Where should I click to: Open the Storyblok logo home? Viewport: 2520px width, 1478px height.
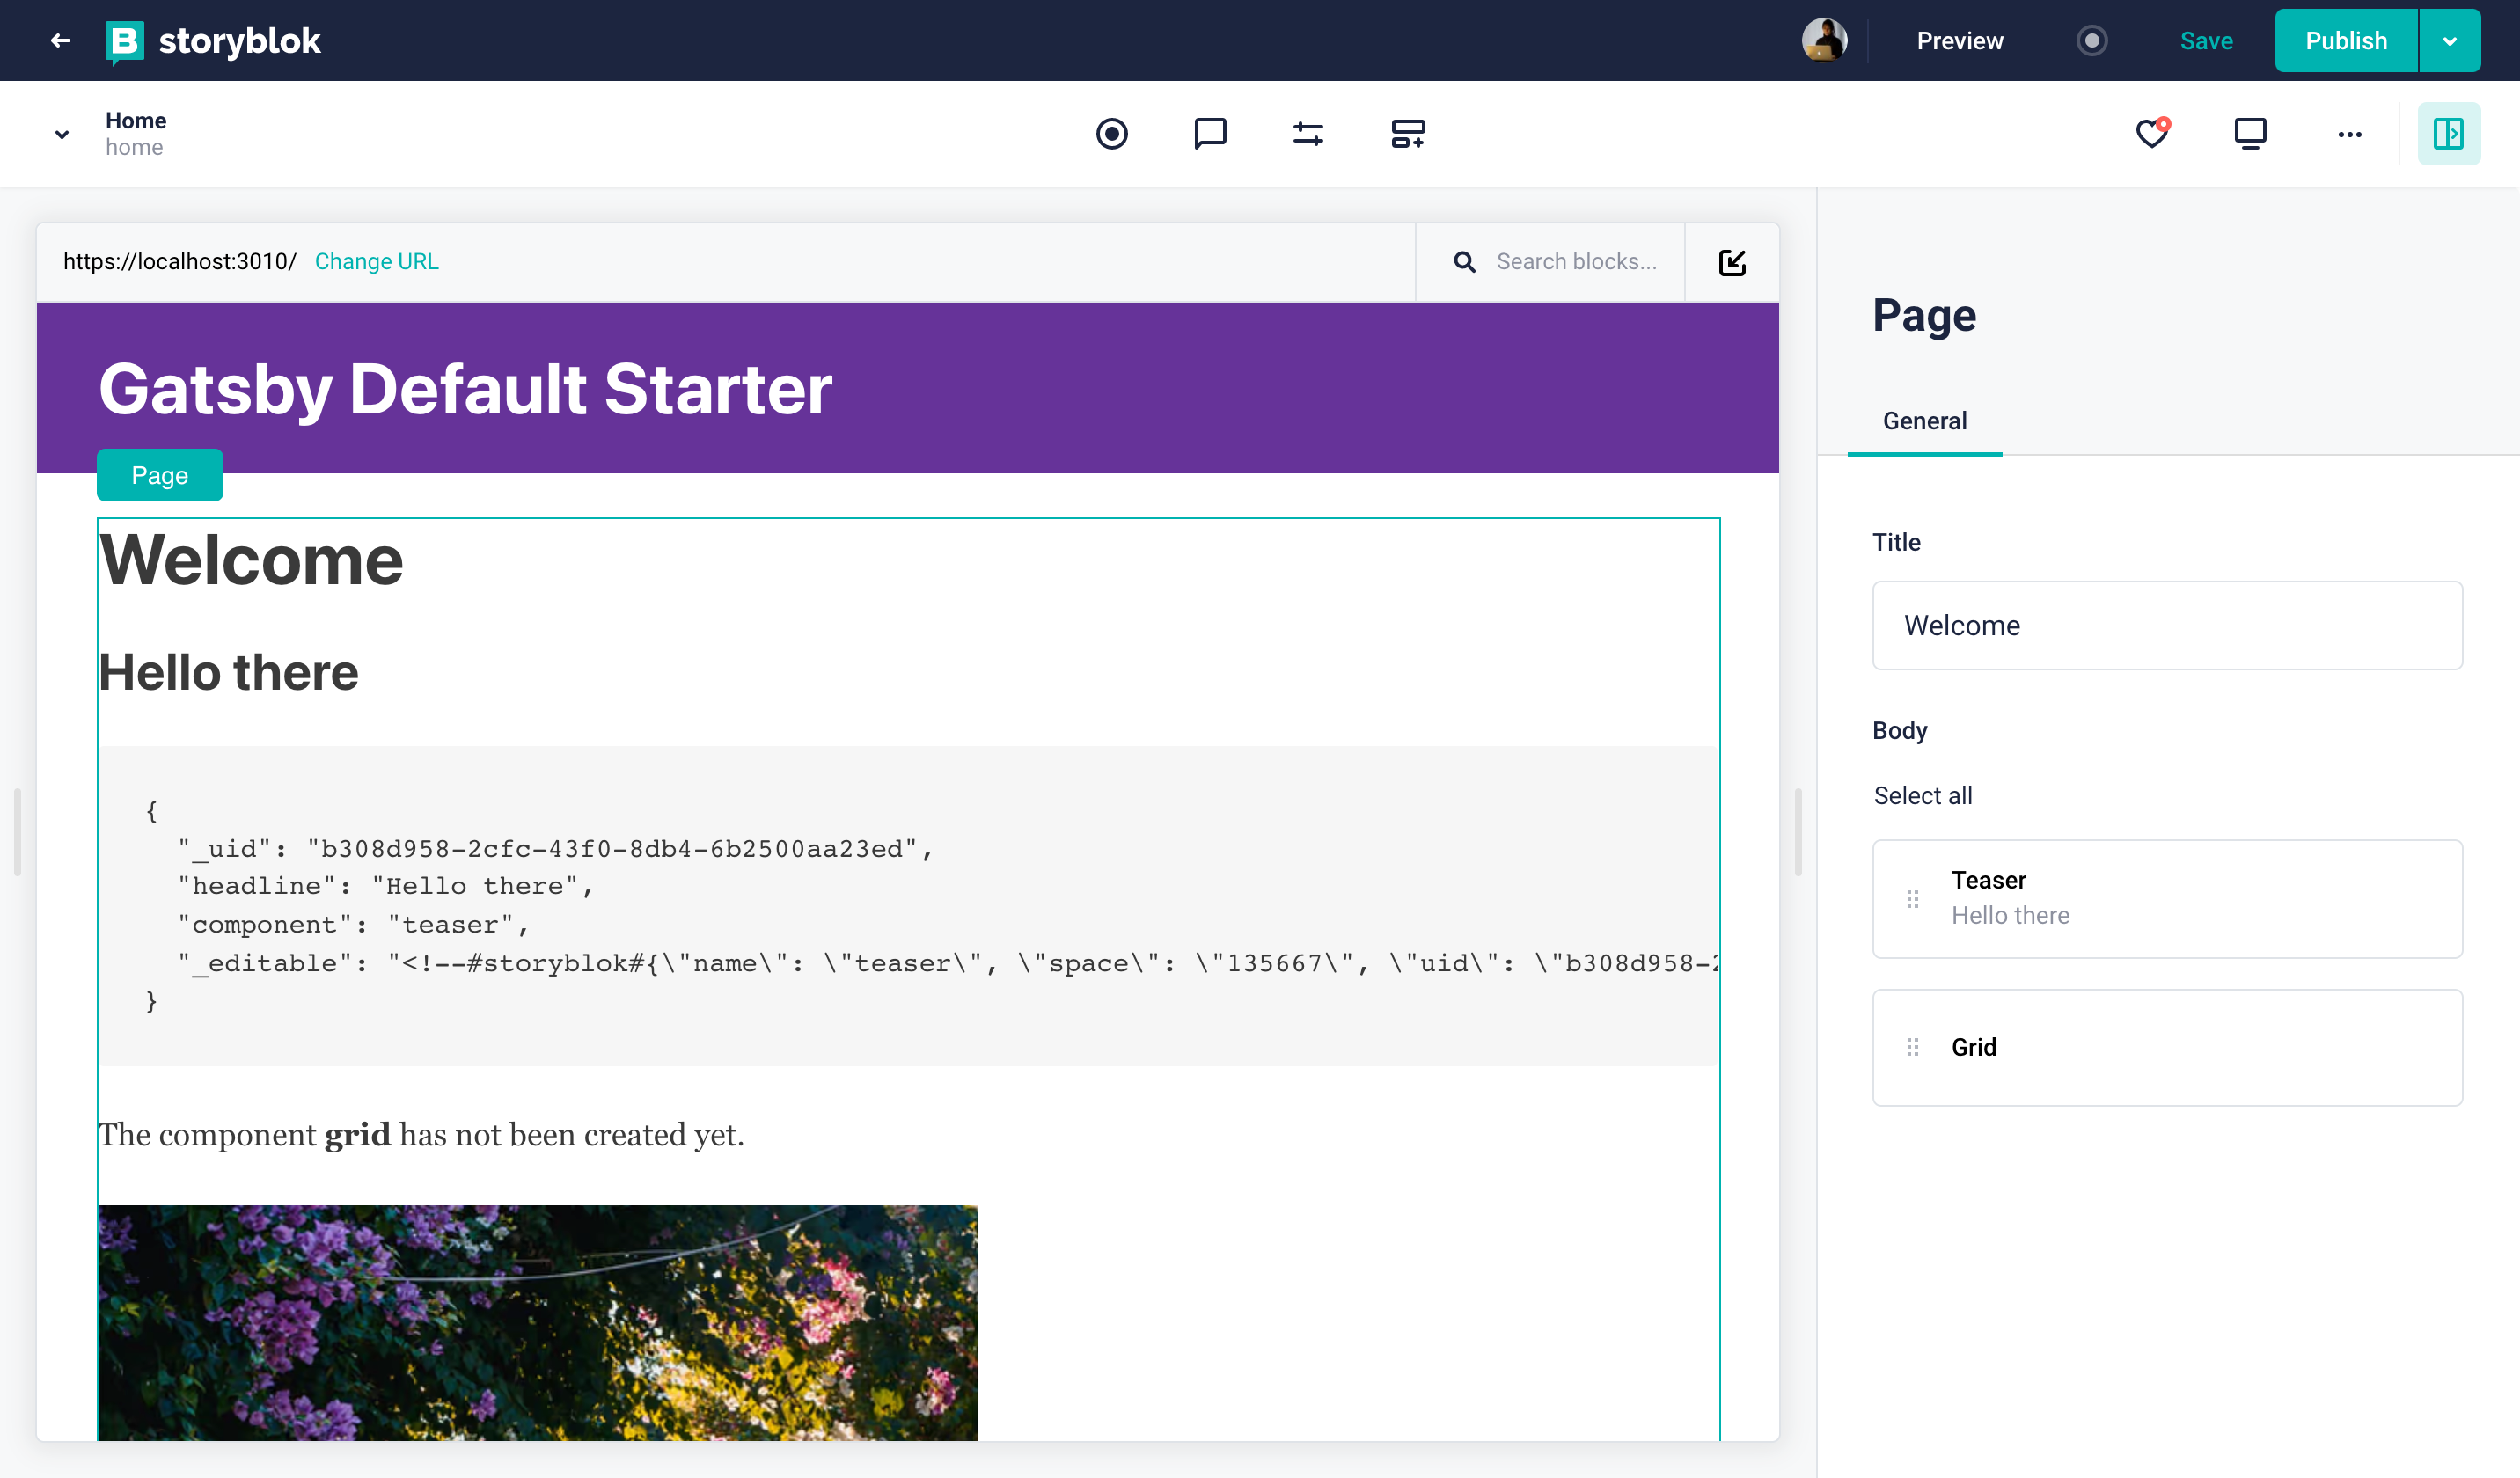[213, 41]
